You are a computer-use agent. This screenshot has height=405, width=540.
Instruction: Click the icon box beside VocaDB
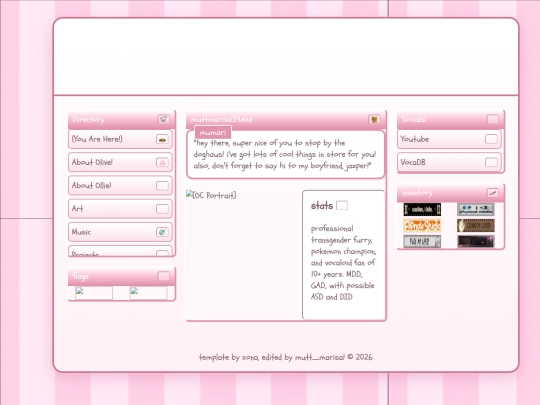pos(491,162)
